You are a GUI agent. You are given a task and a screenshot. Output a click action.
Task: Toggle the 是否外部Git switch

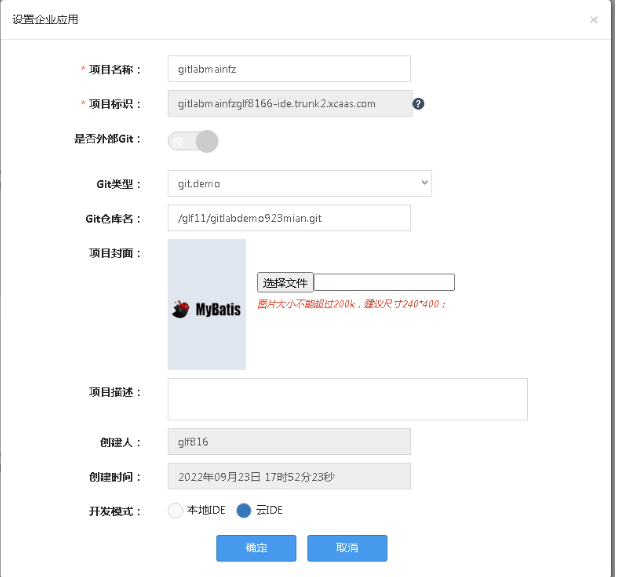point(193,141)
